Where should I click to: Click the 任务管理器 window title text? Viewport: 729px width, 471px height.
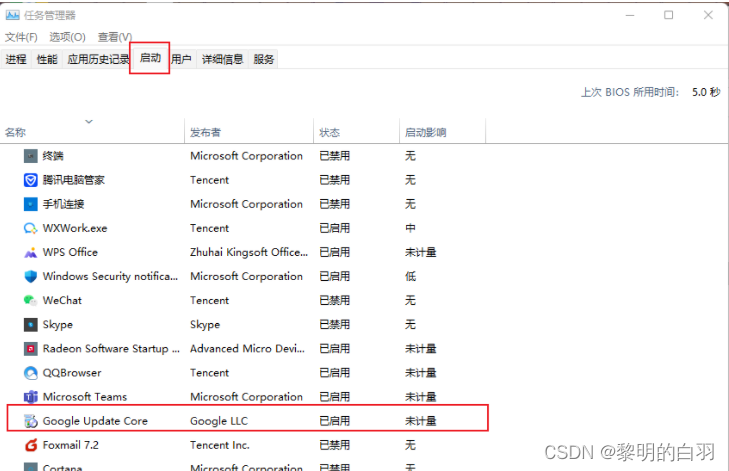(x=50, y=15)
